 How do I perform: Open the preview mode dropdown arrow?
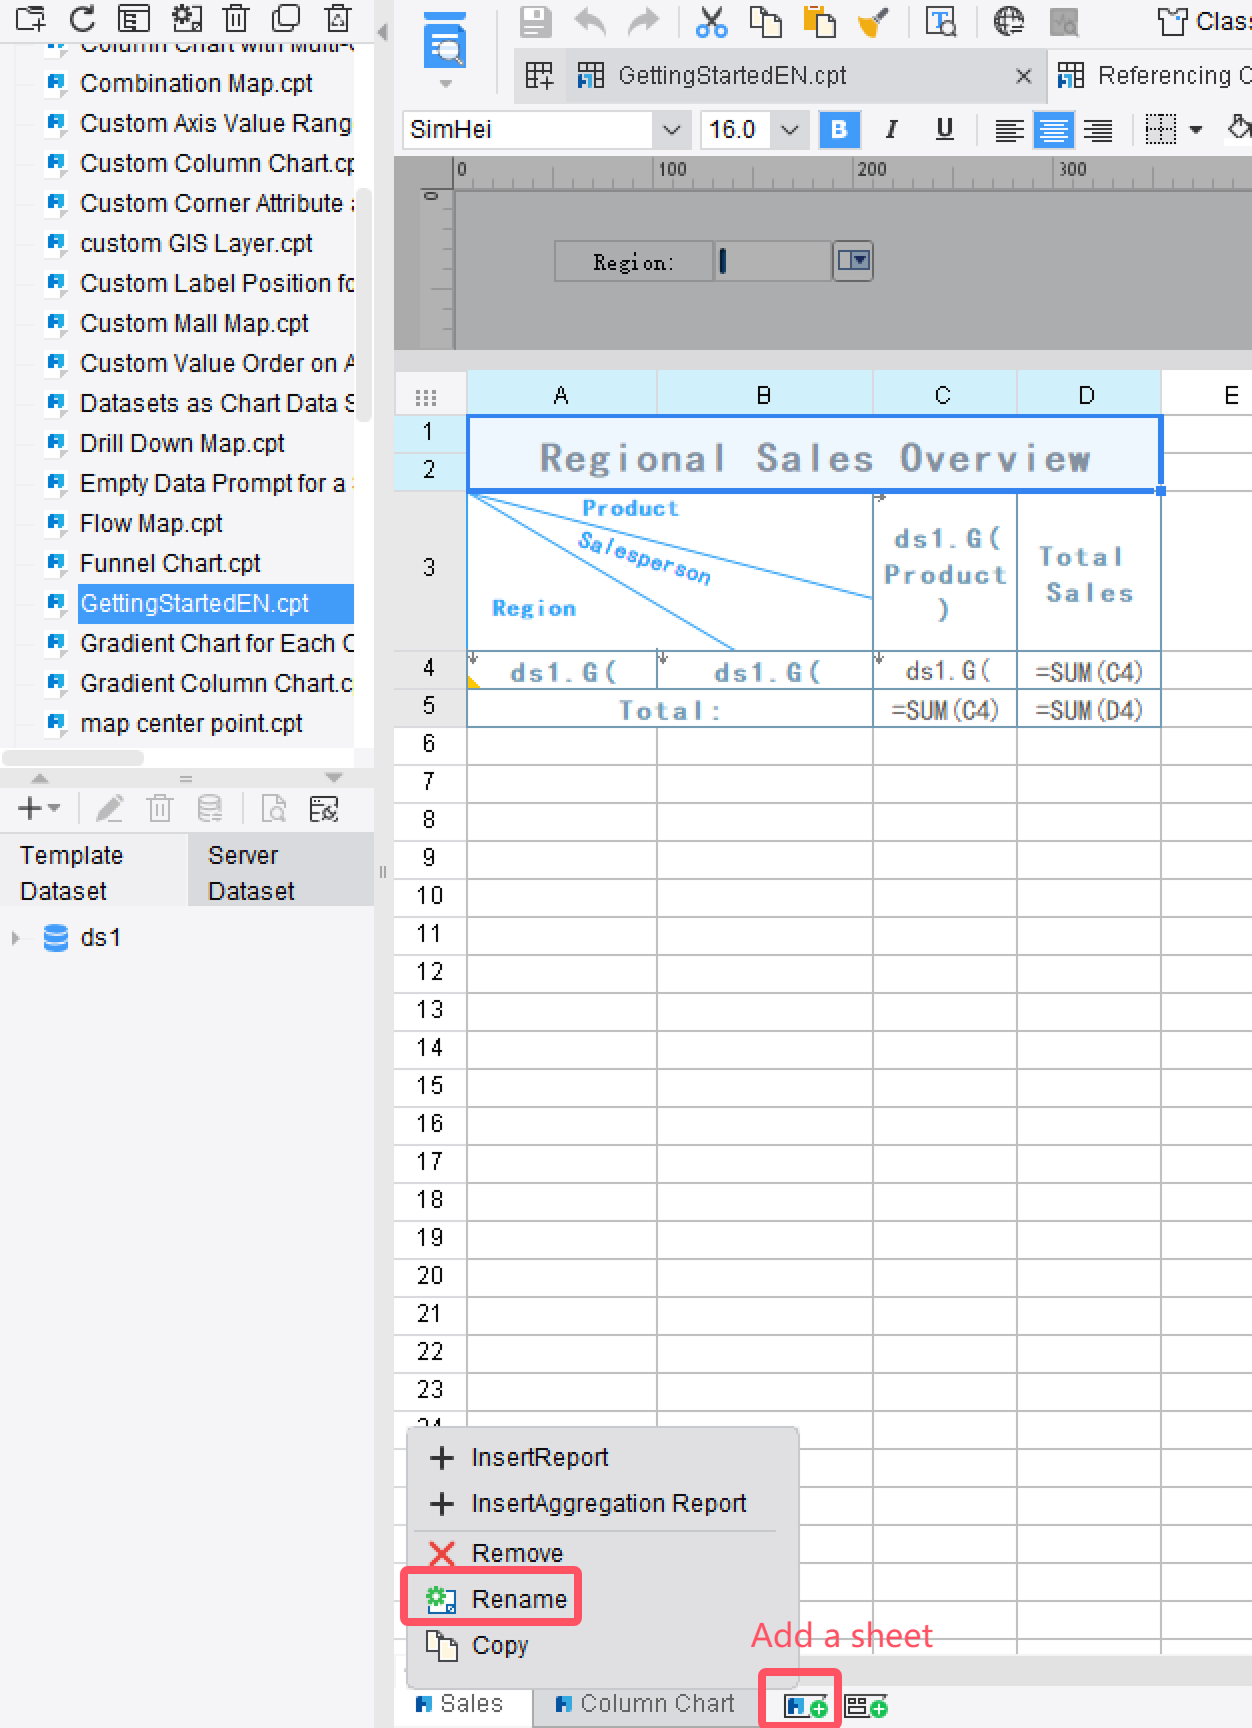pos(446,84)
